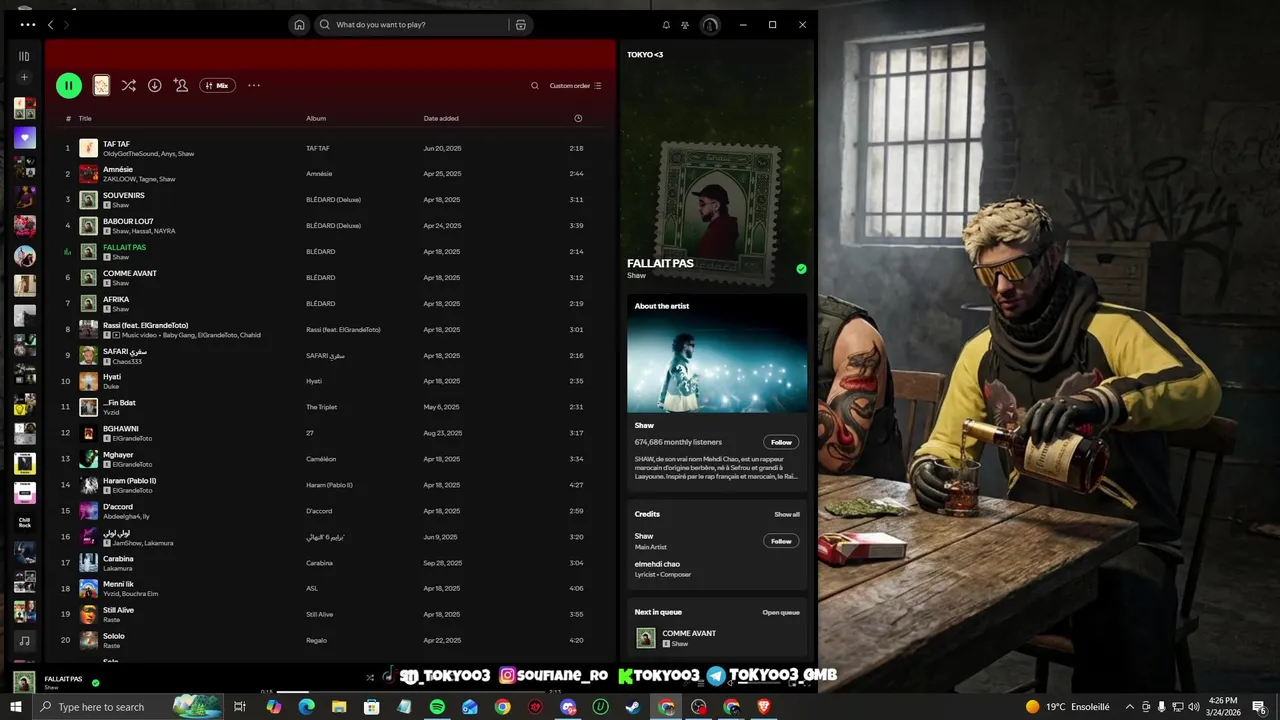This screenshot has width=1280, height=720.
Task: Open playlist more options (three dots)
Action: [x=254, y=86]
